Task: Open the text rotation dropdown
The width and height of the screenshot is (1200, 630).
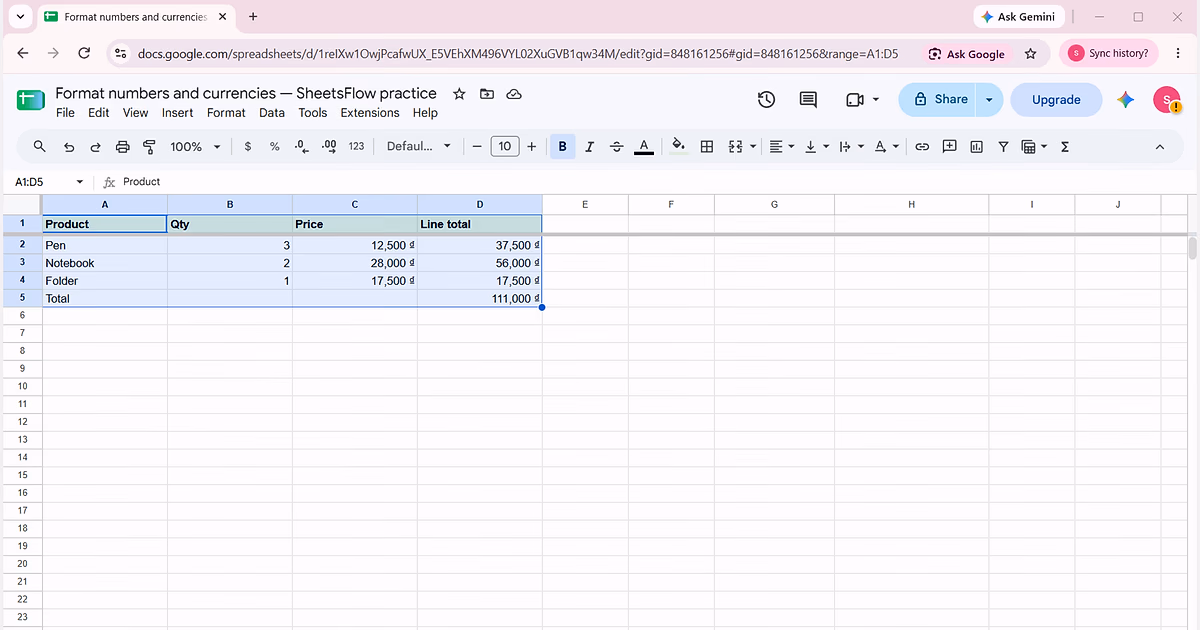Action: [885, 146]
